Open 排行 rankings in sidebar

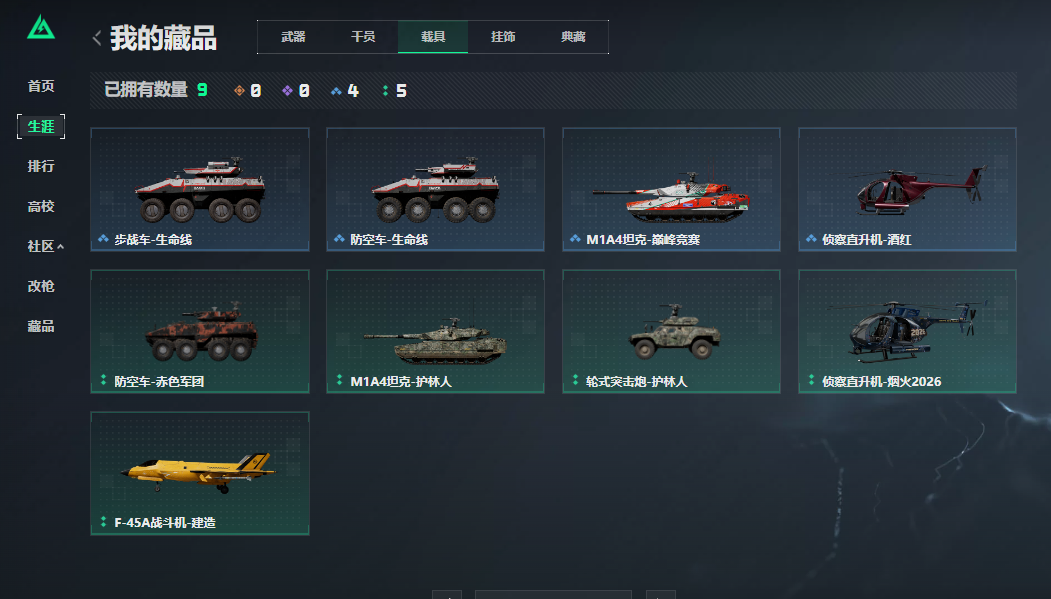pos(41,166)
